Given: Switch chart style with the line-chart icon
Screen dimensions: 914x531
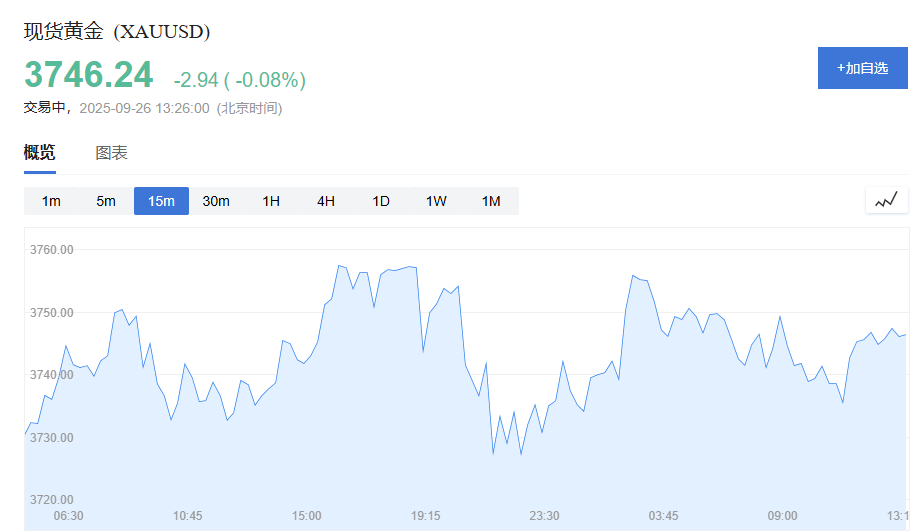Looking at the screenshot, I should (886, 201).
